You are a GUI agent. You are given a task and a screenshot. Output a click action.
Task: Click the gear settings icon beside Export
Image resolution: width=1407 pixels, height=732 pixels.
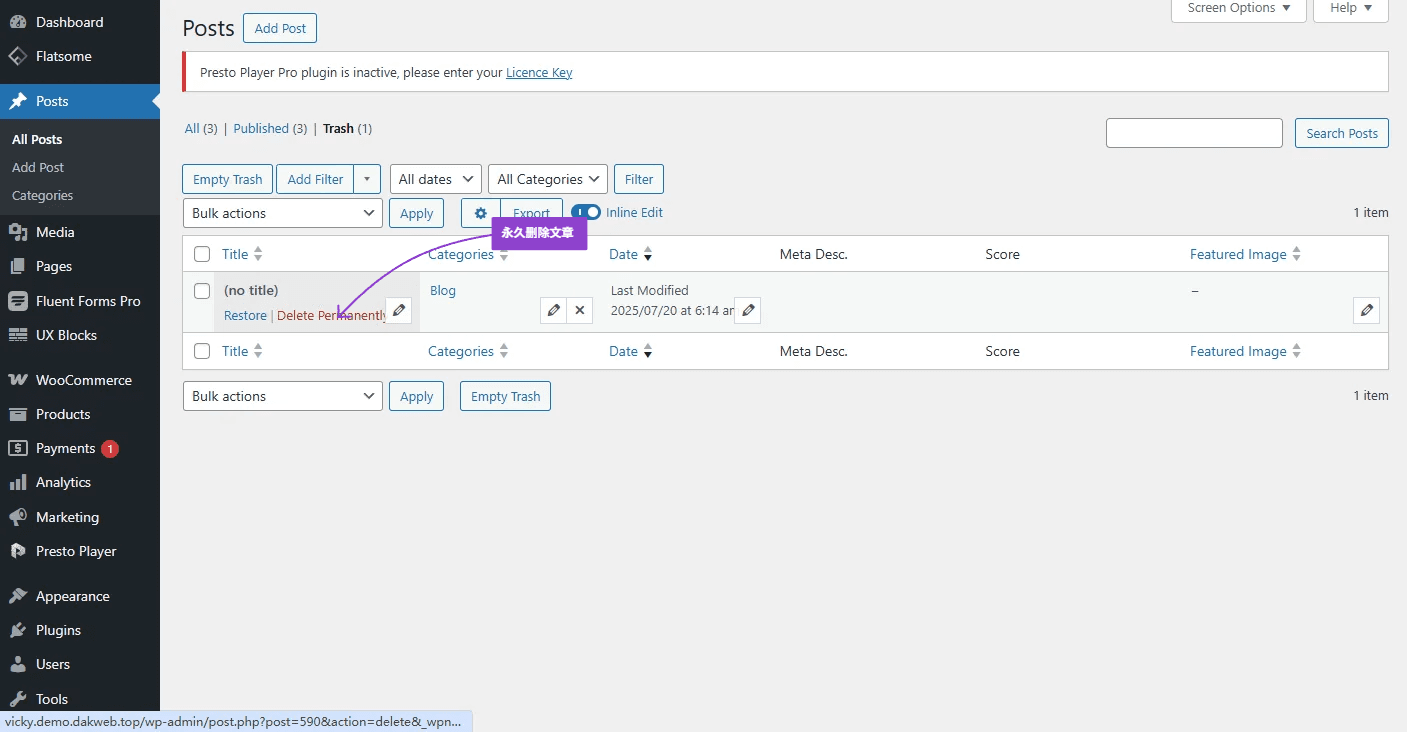pyautogui.click(x=481, y=213)
